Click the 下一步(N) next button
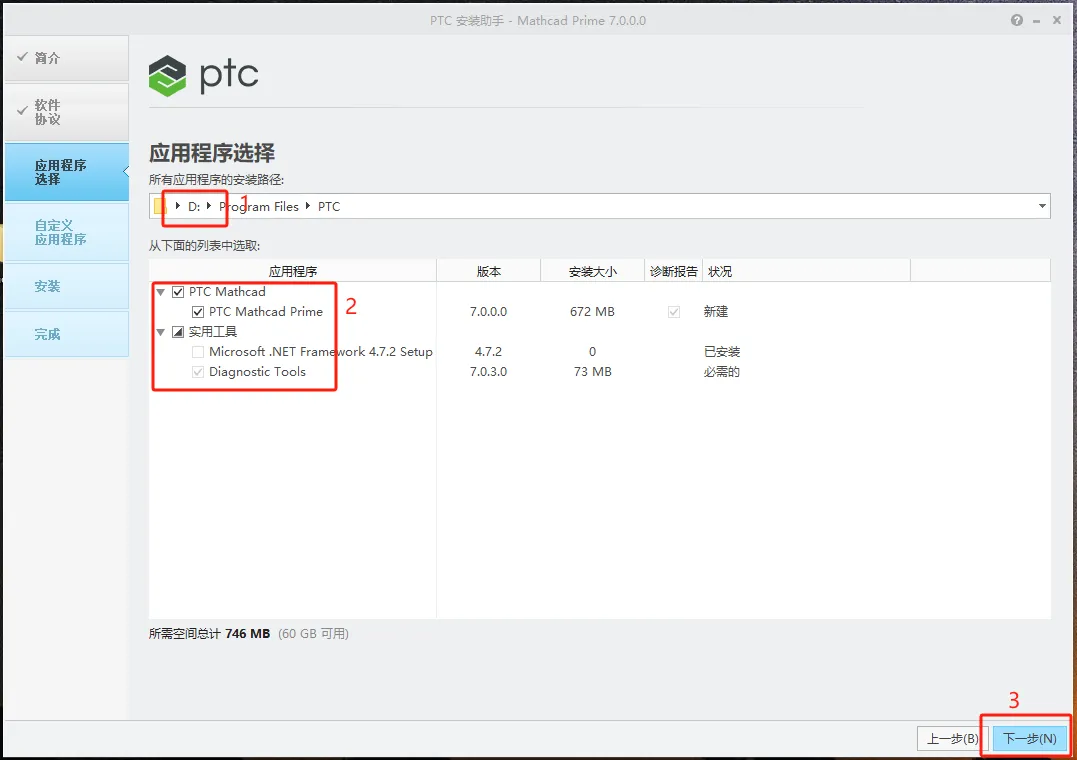The image size is (1077, 760). (x=1030, y=739)
